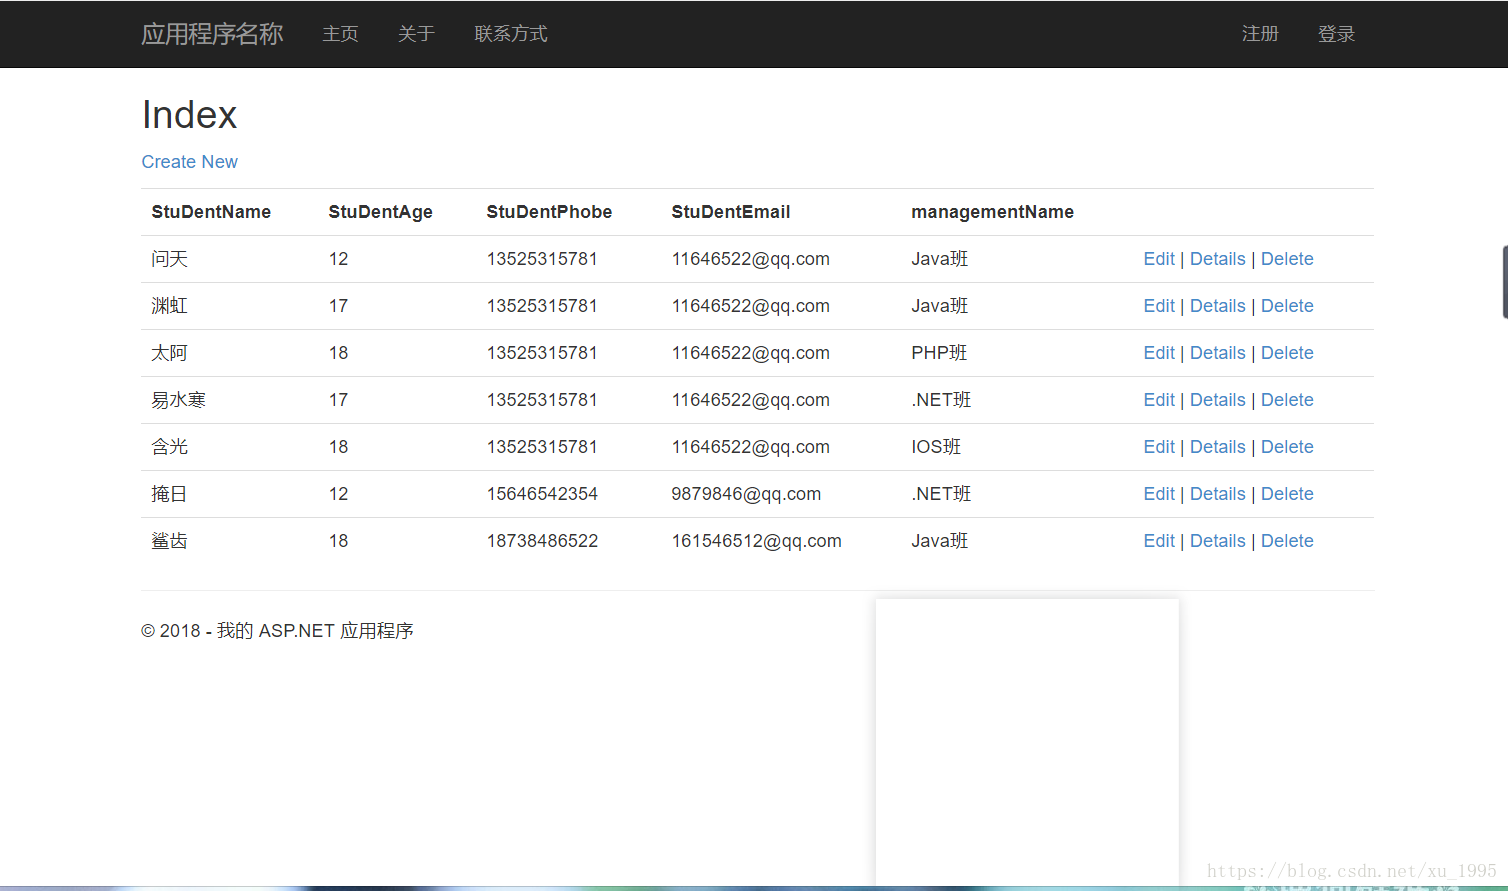View Details for student 问天

[x=1218, y=259]
